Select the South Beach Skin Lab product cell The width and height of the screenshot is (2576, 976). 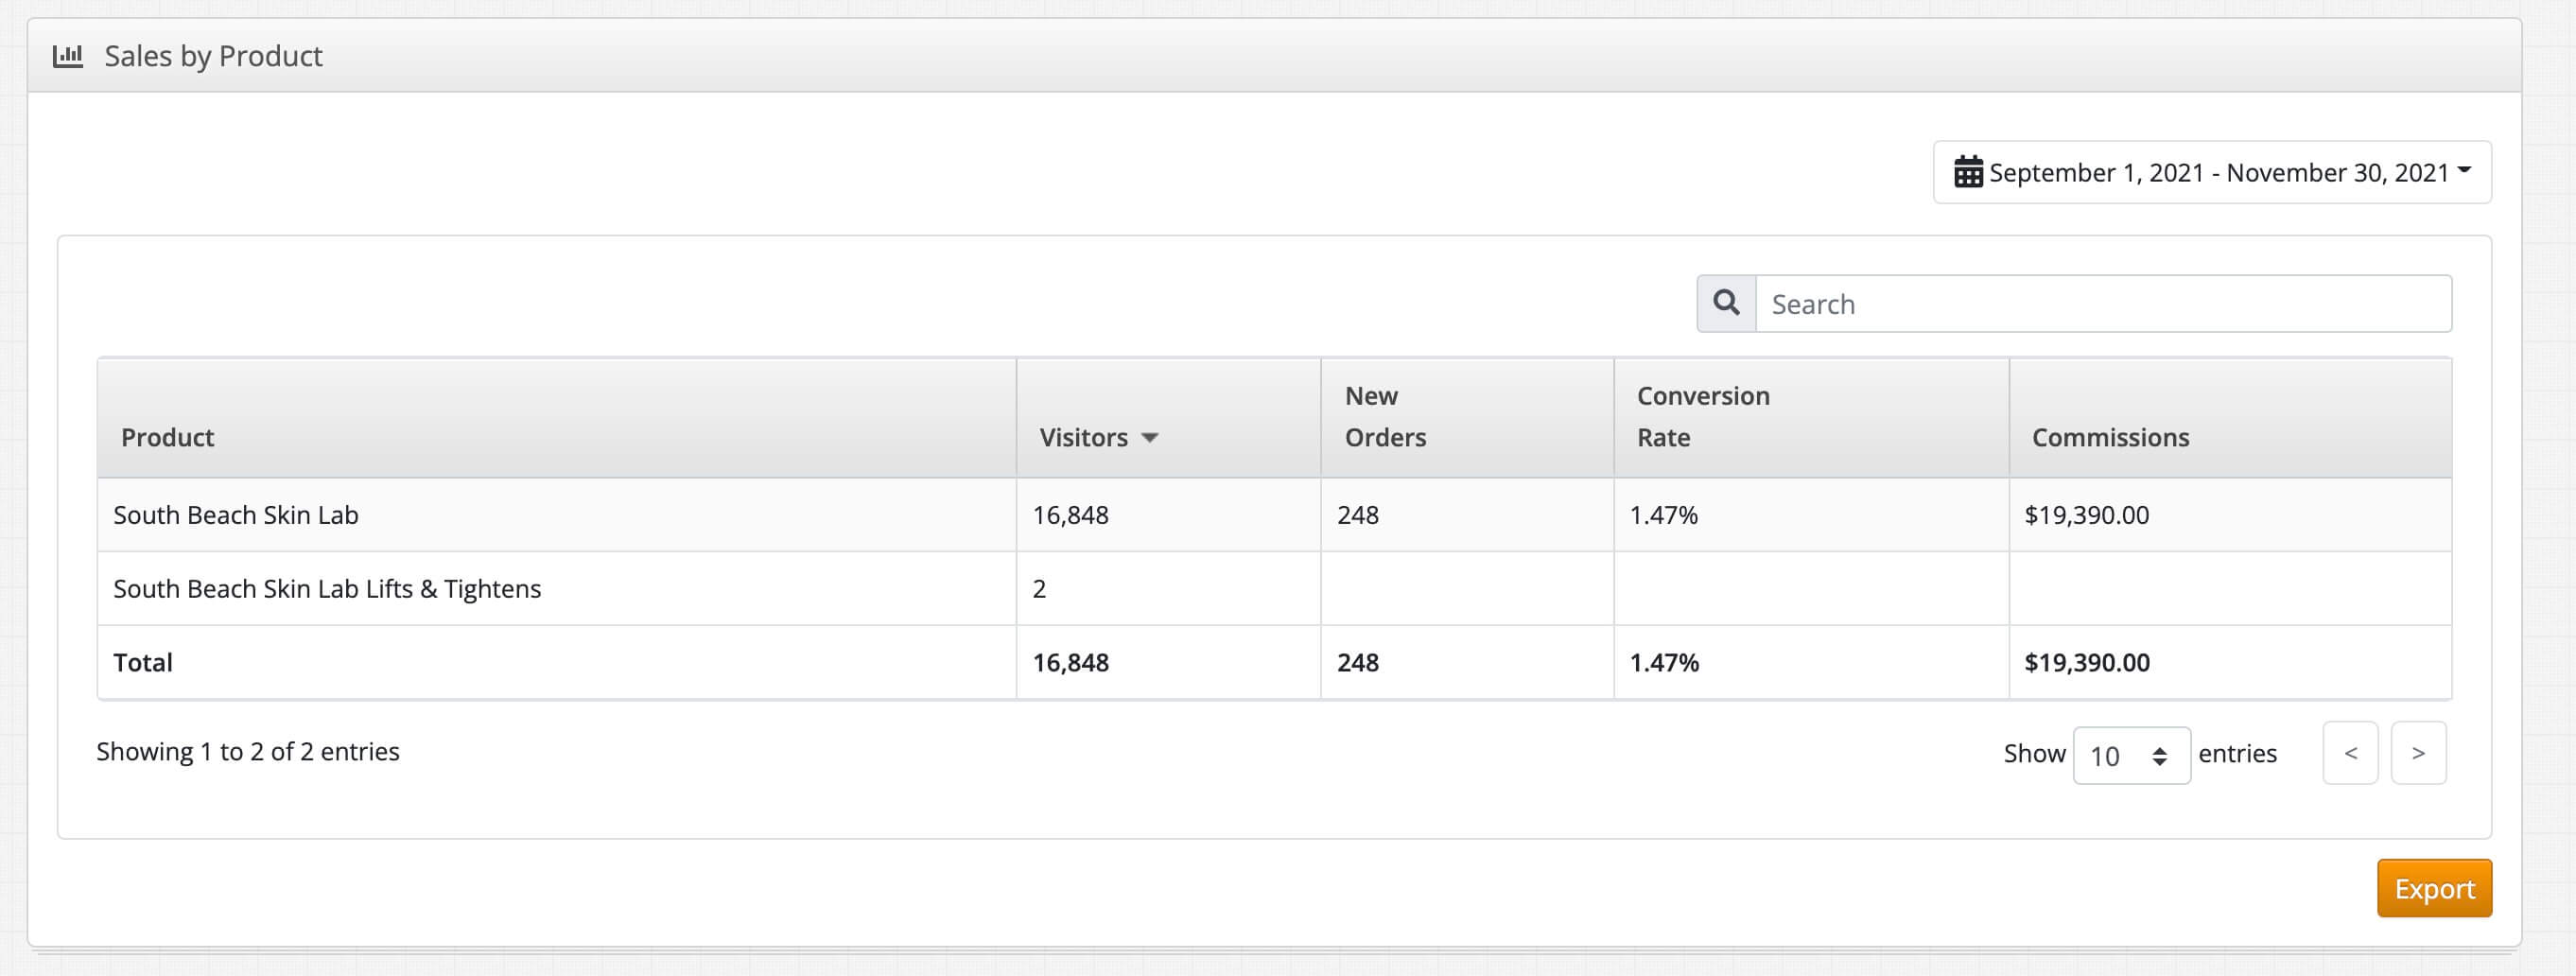coord(557,515)
